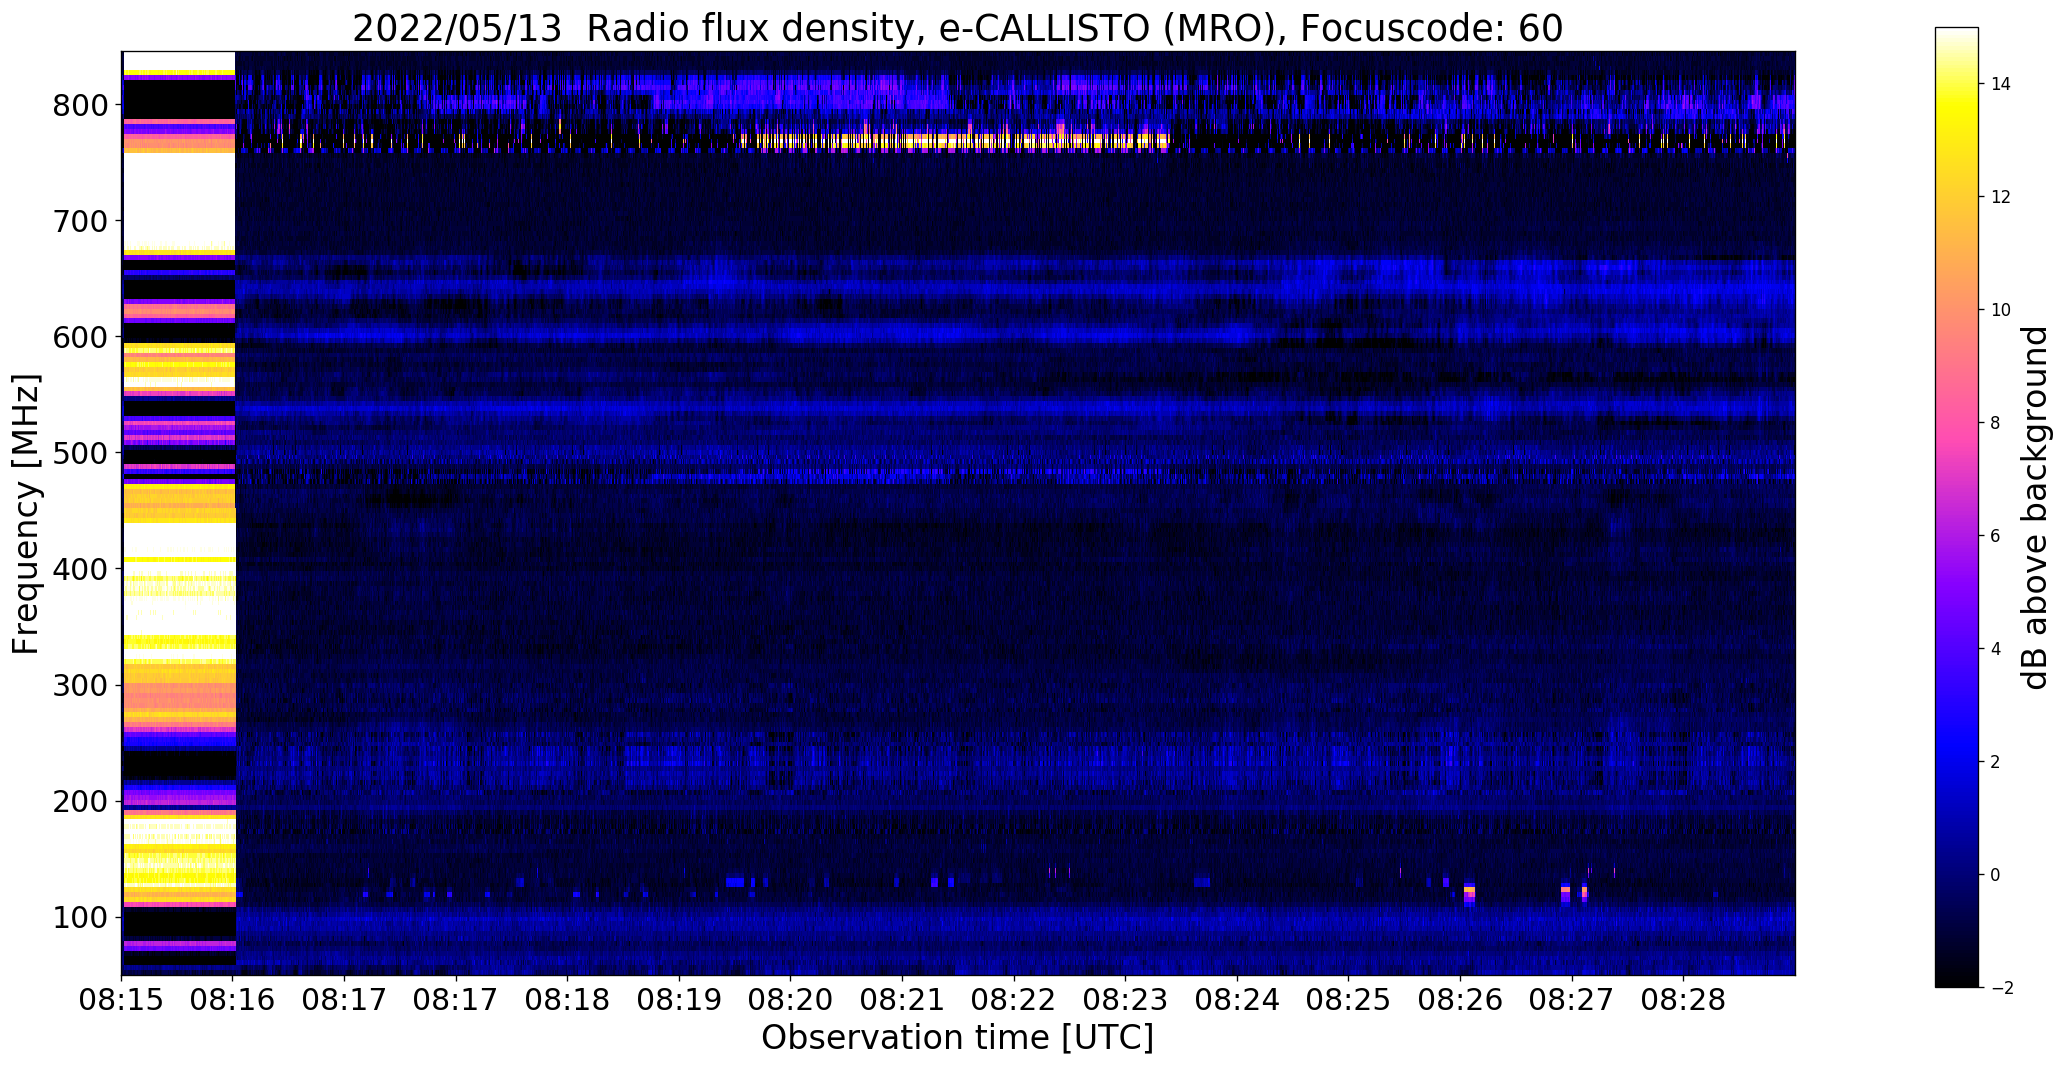Click the 500 MHz y-axis tick label
This screenshot has width=2066, height=1067.
pos(80,453)
